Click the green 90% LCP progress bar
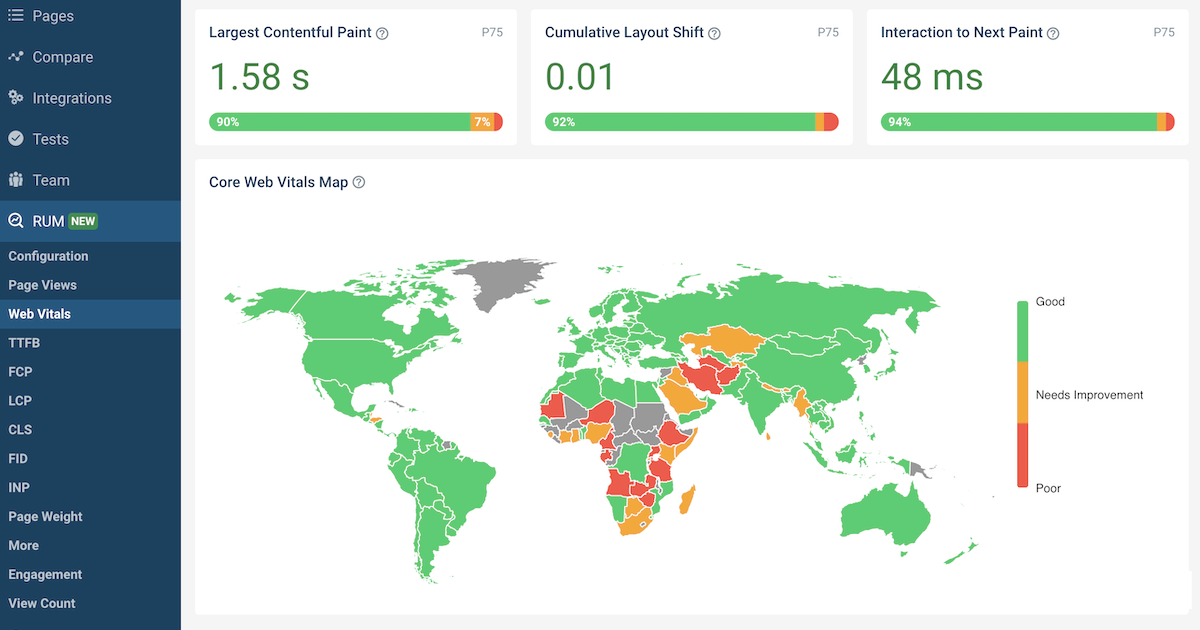Screen dimensions: 1200x630 [340, 122]
